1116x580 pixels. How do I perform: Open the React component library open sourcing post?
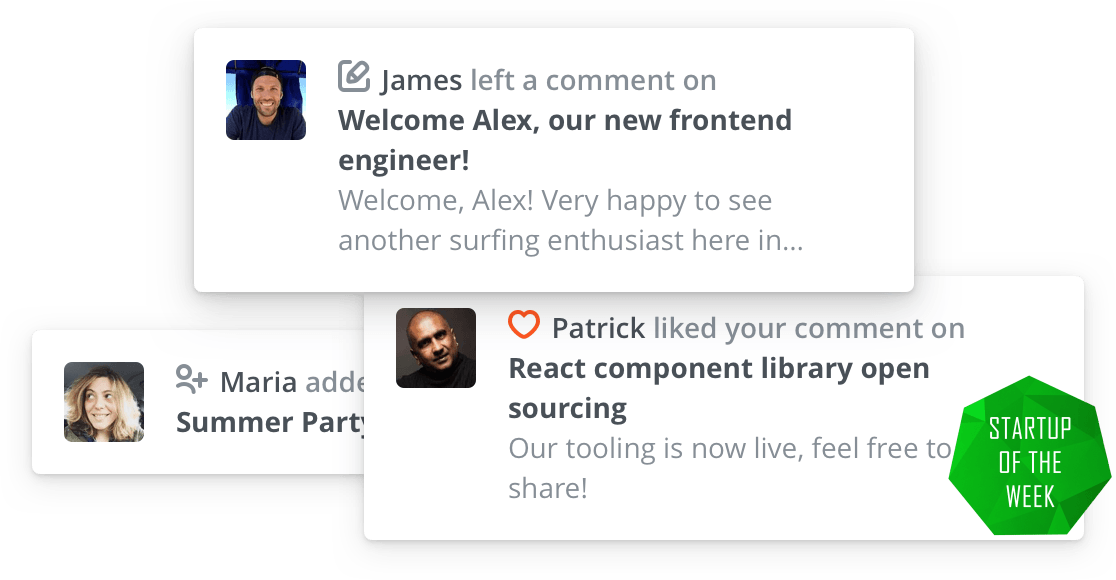tap(719, 388)
